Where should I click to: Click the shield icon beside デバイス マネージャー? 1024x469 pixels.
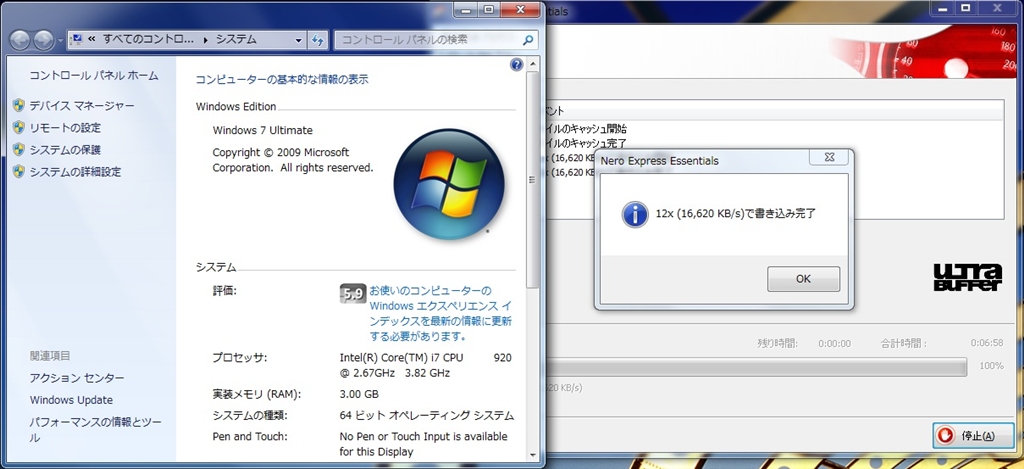coord(18,106)
